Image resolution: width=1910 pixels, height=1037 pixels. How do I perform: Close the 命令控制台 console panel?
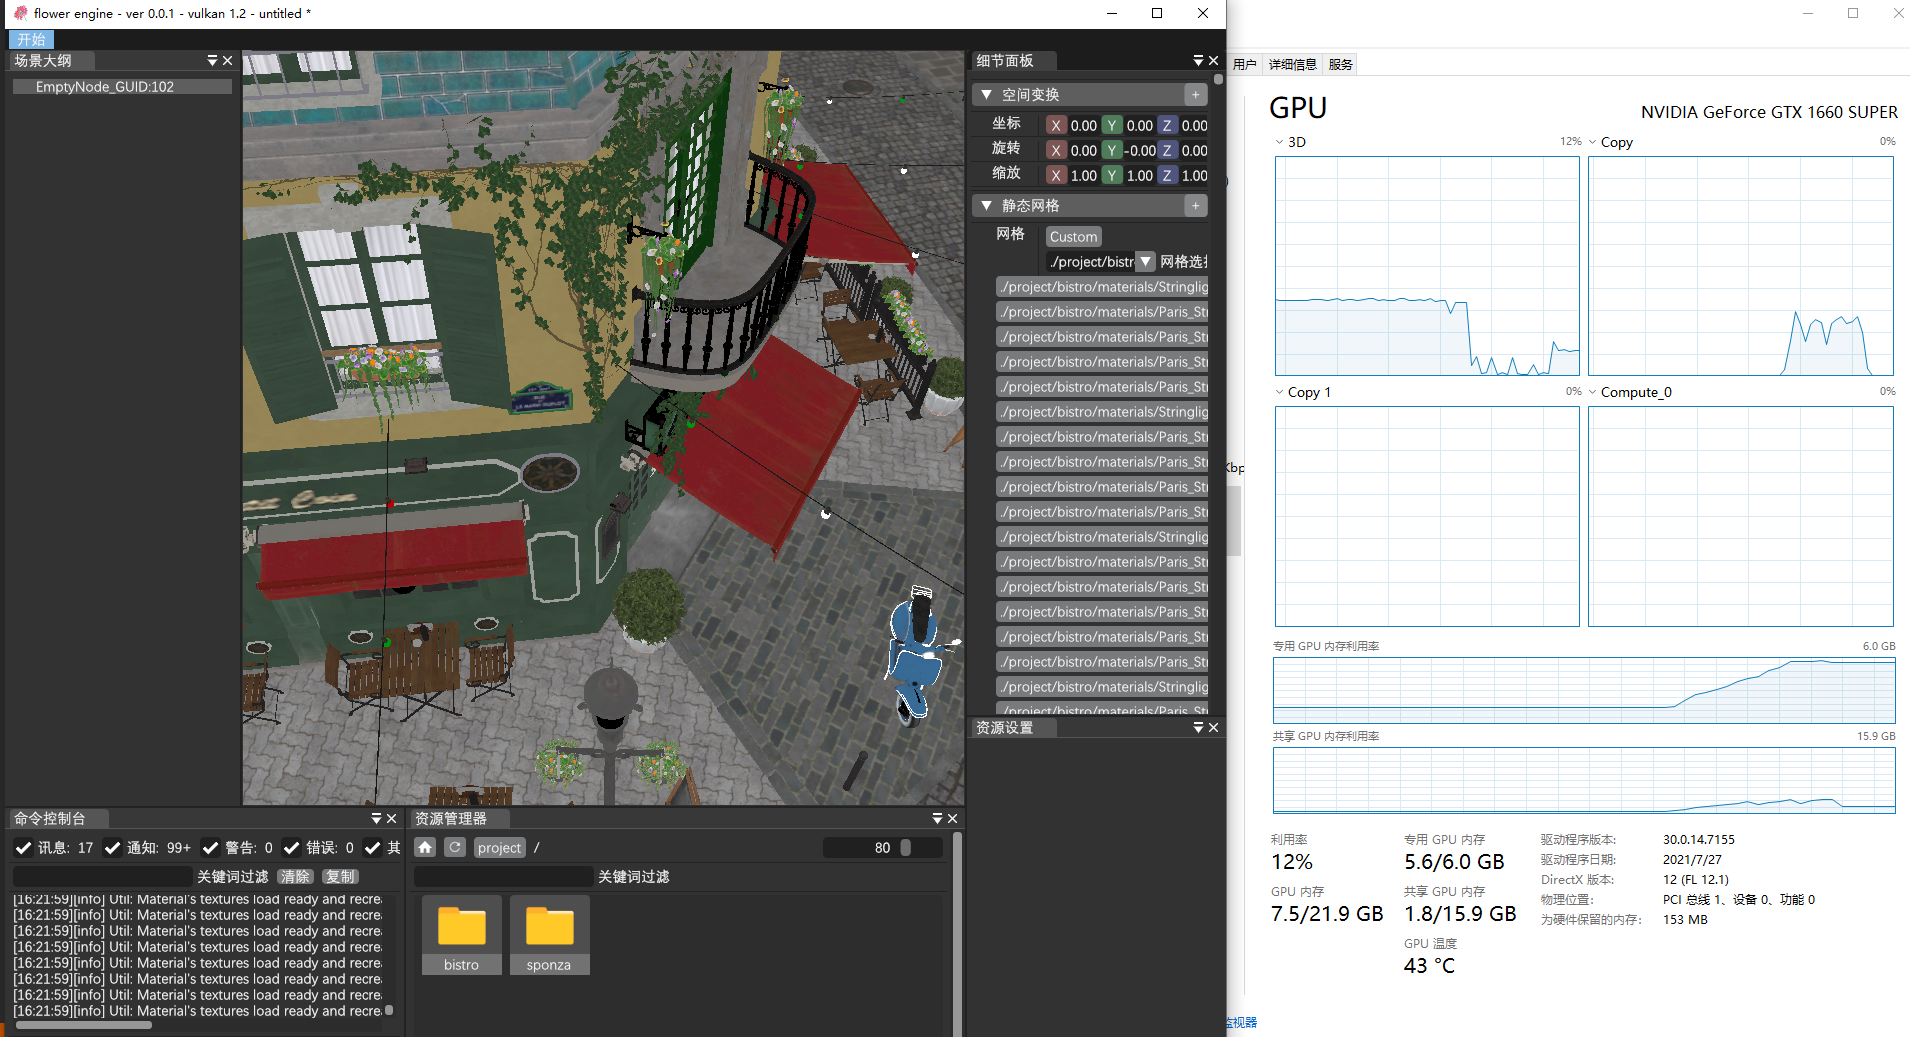click(x=391, y=818)
